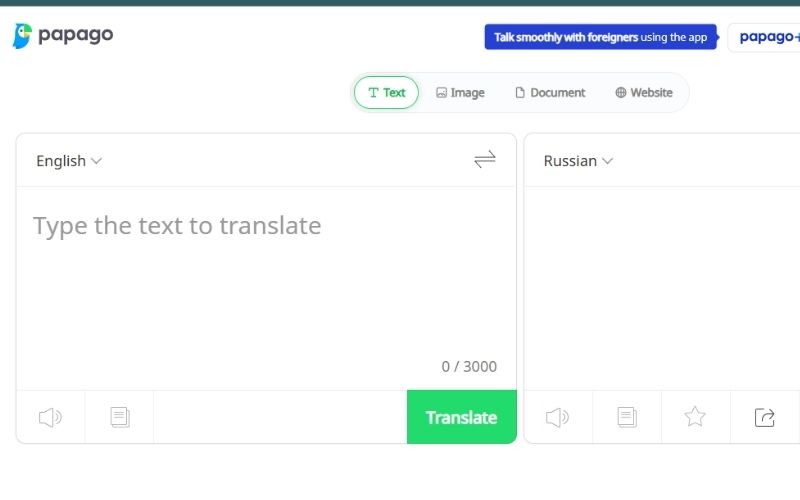The height and width of the screenshot is (500, 800).
Task: Copy the source text
Action: [x=120, y=417]
